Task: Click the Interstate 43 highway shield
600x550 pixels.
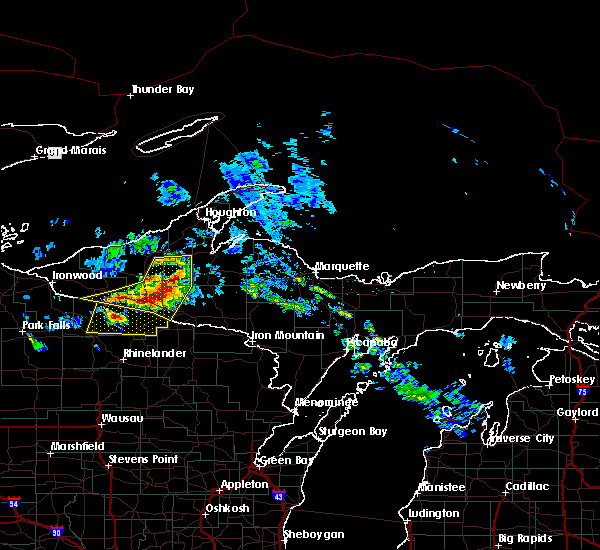Action: [279, 495]
